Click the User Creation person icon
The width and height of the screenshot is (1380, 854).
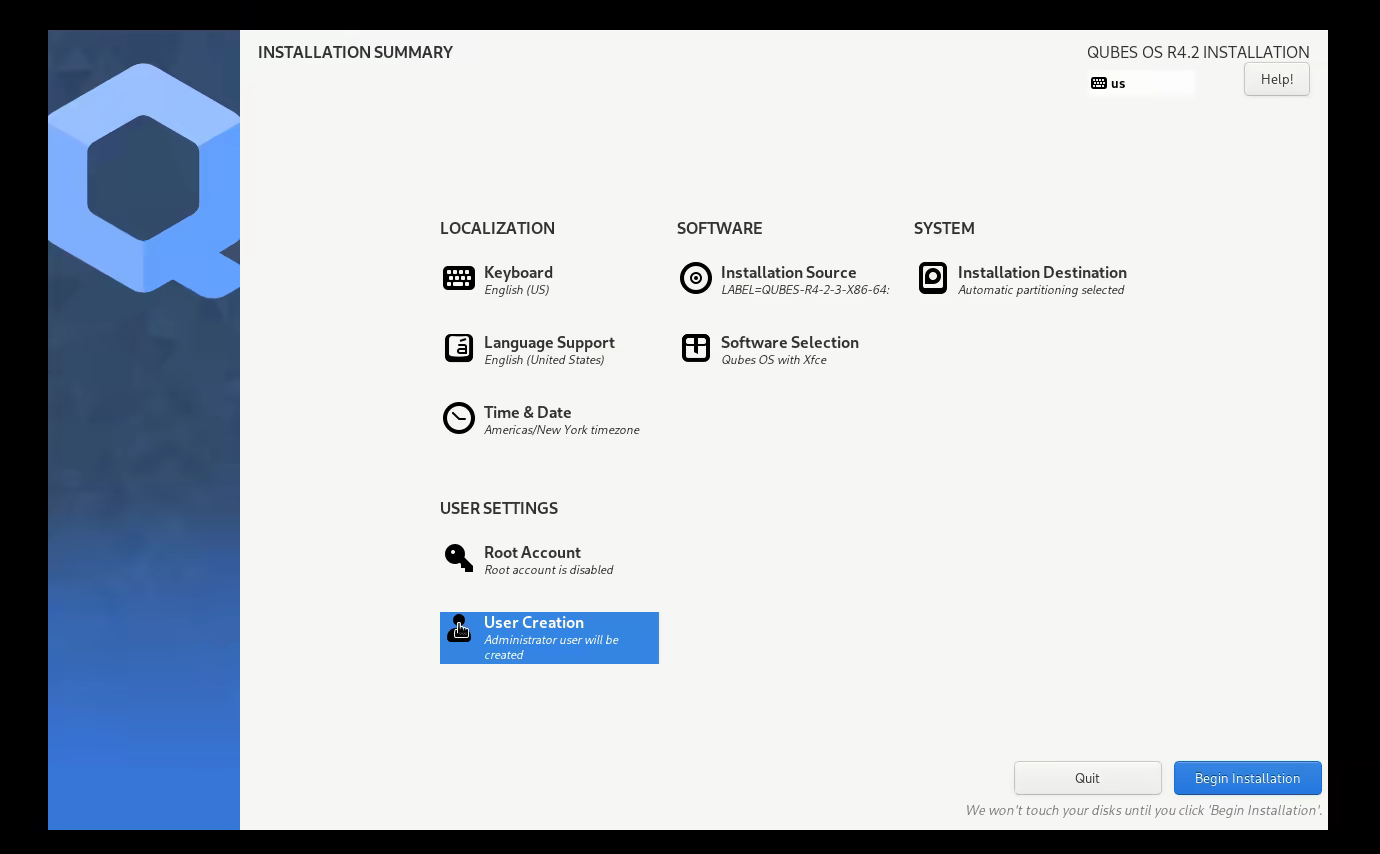point(459,628)
